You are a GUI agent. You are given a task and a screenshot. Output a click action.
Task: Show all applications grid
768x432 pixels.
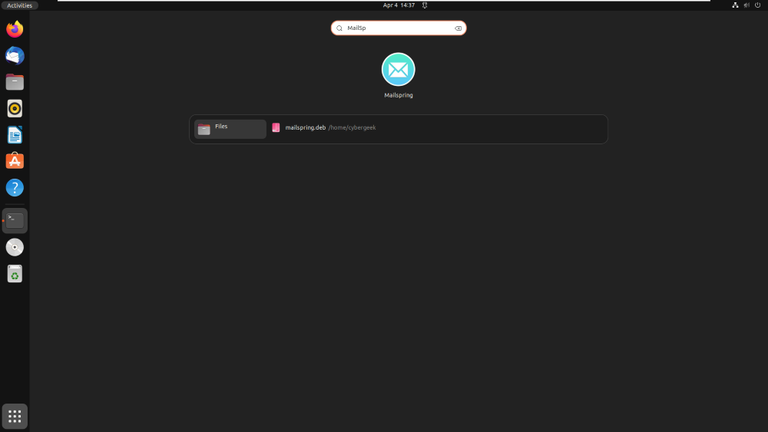click(15, 416)
